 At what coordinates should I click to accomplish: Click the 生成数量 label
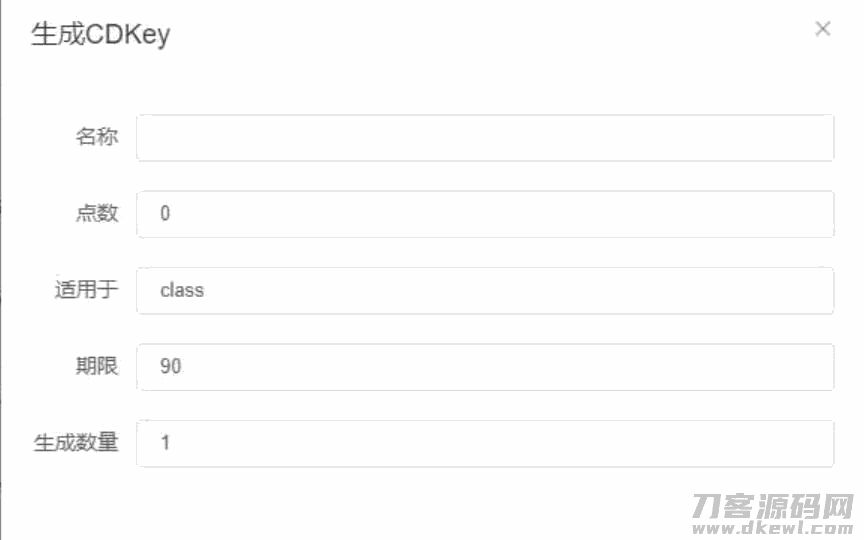76,443
